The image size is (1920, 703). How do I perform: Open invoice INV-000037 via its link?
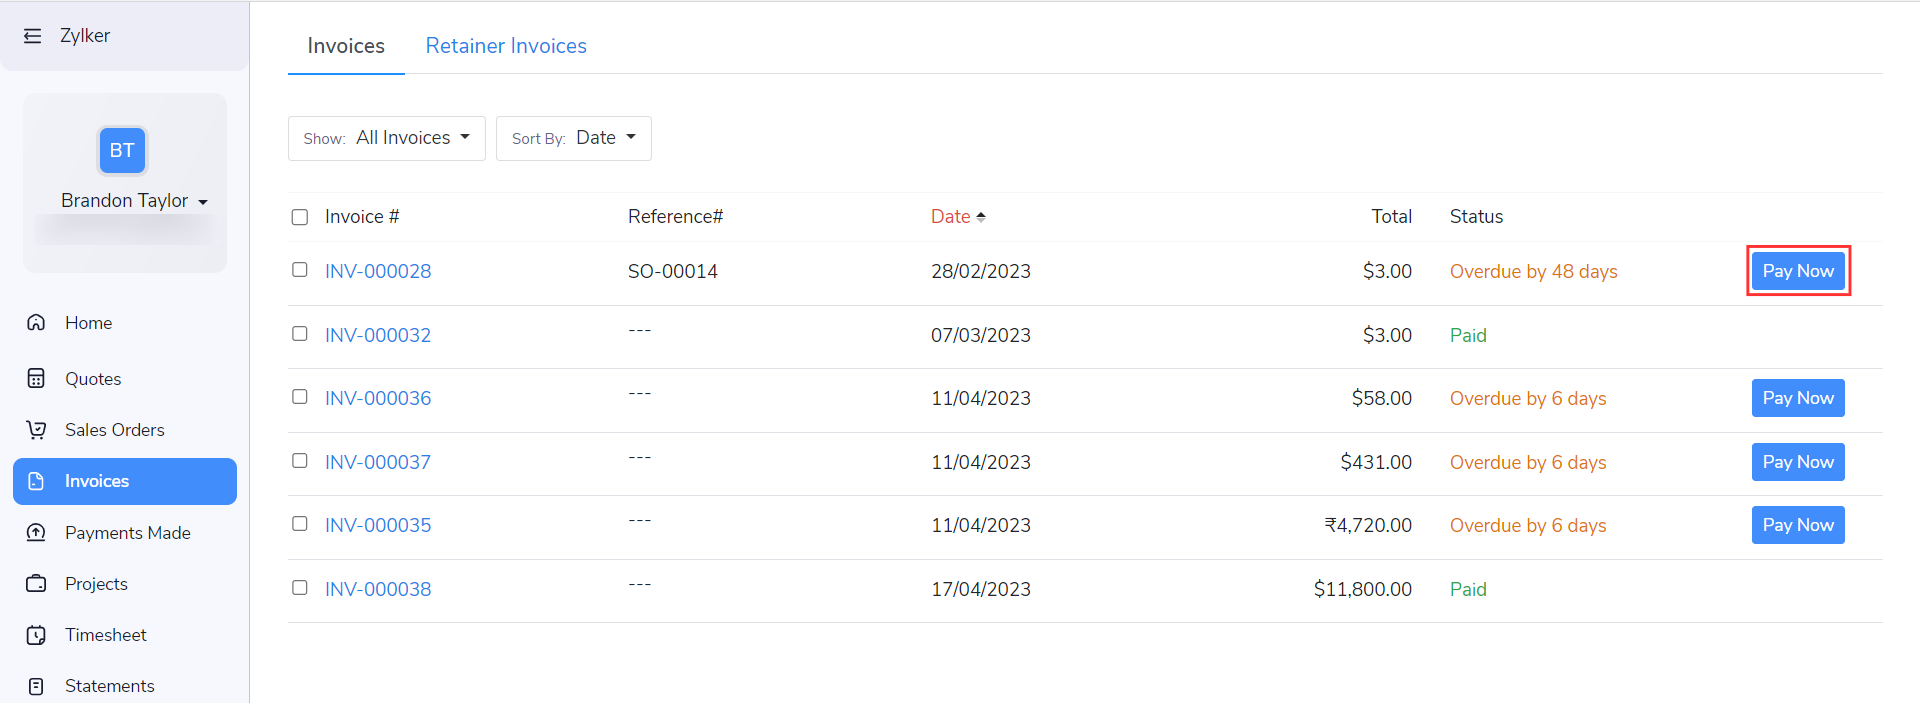[377, 461]
